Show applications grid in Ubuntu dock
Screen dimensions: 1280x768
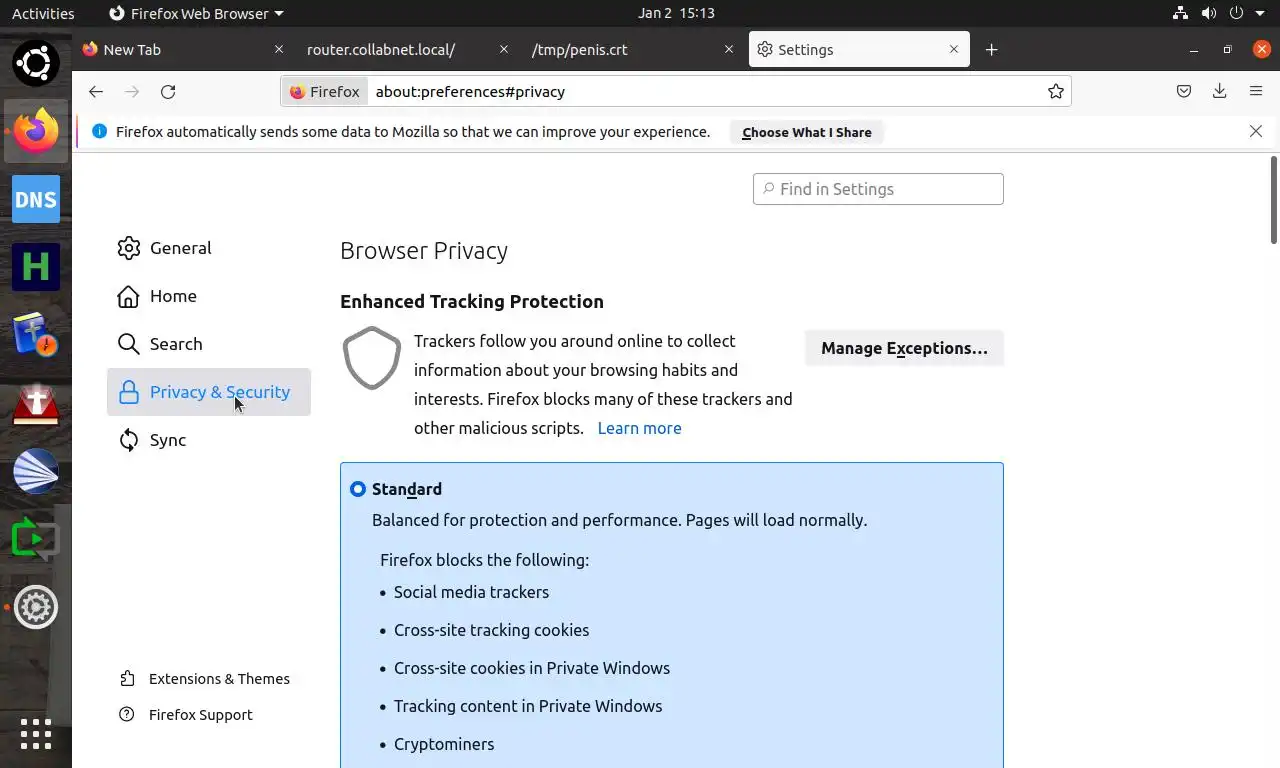pos(36,734)
